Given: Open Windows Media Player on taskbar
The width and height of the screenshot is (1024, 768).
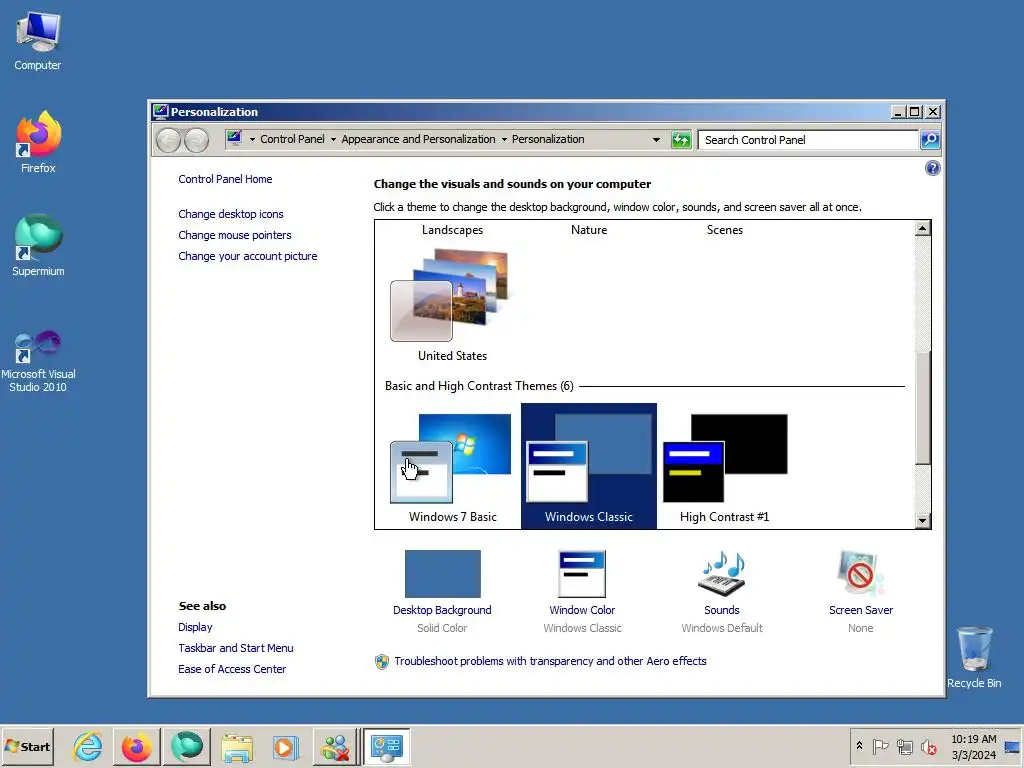Looking at the screenshot, I should [285, 746].
